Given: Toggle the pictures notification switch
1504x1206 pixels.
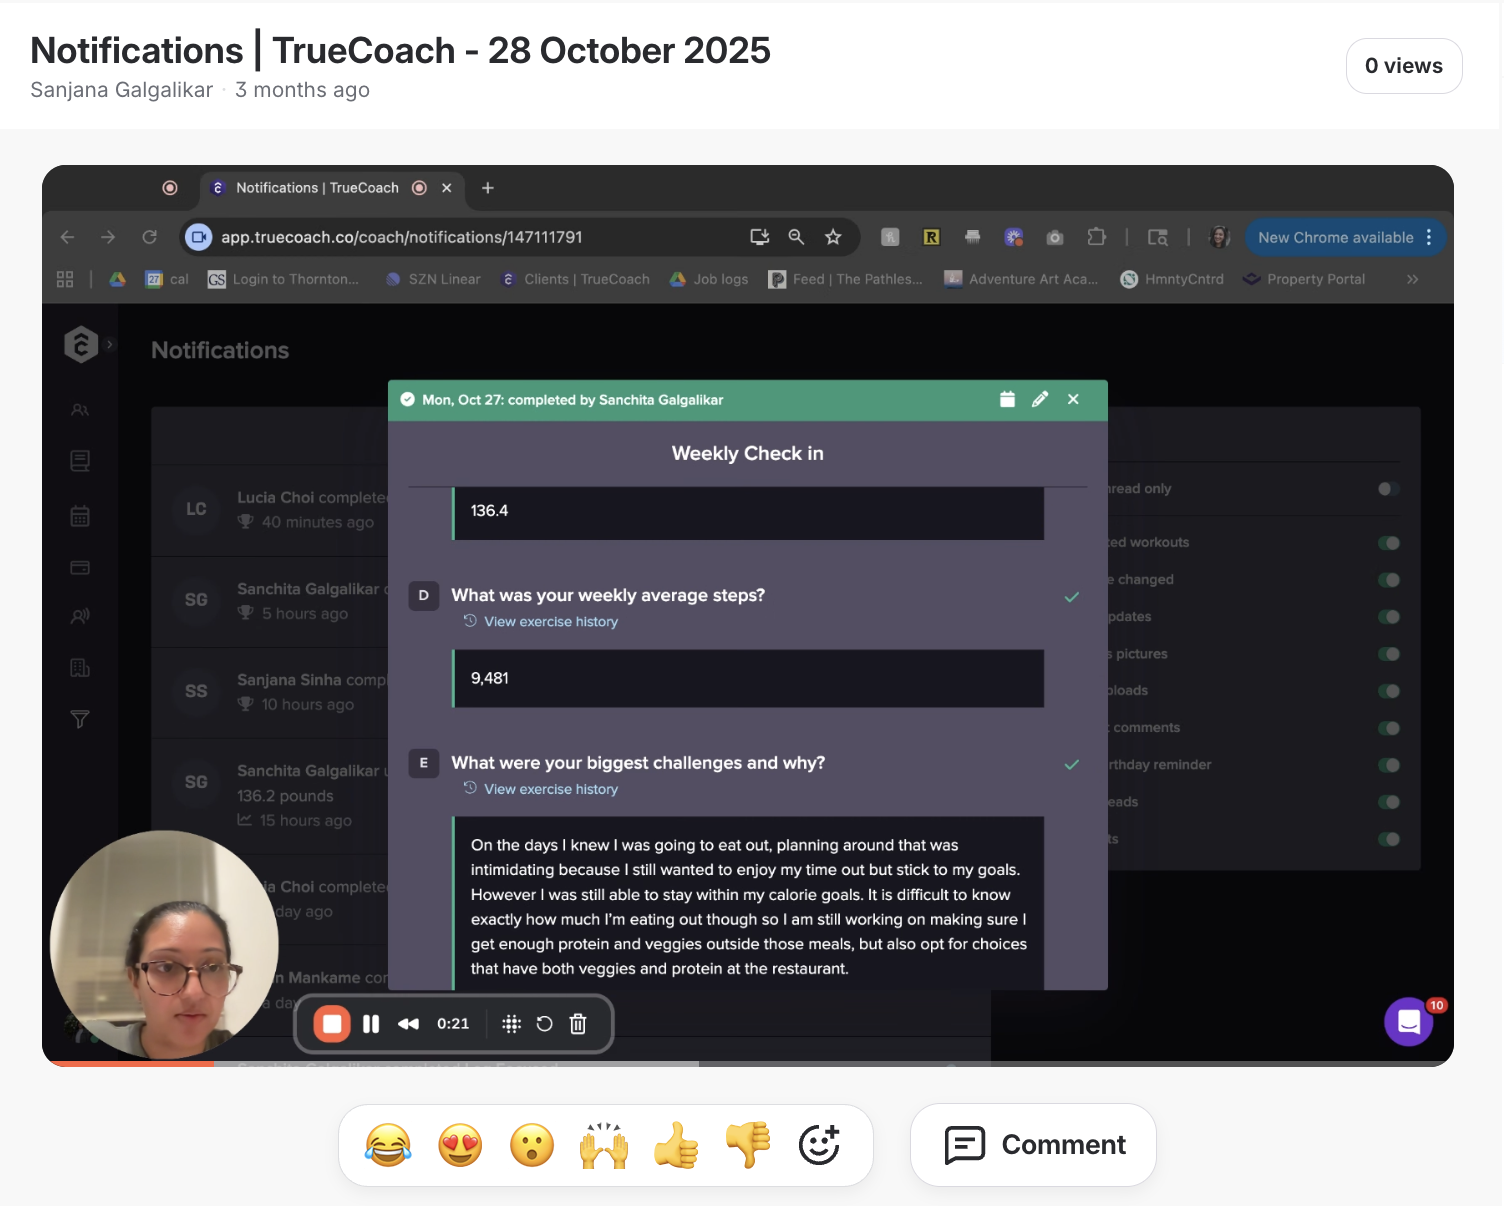Looking at the screenshot, I should [1388, 654].
